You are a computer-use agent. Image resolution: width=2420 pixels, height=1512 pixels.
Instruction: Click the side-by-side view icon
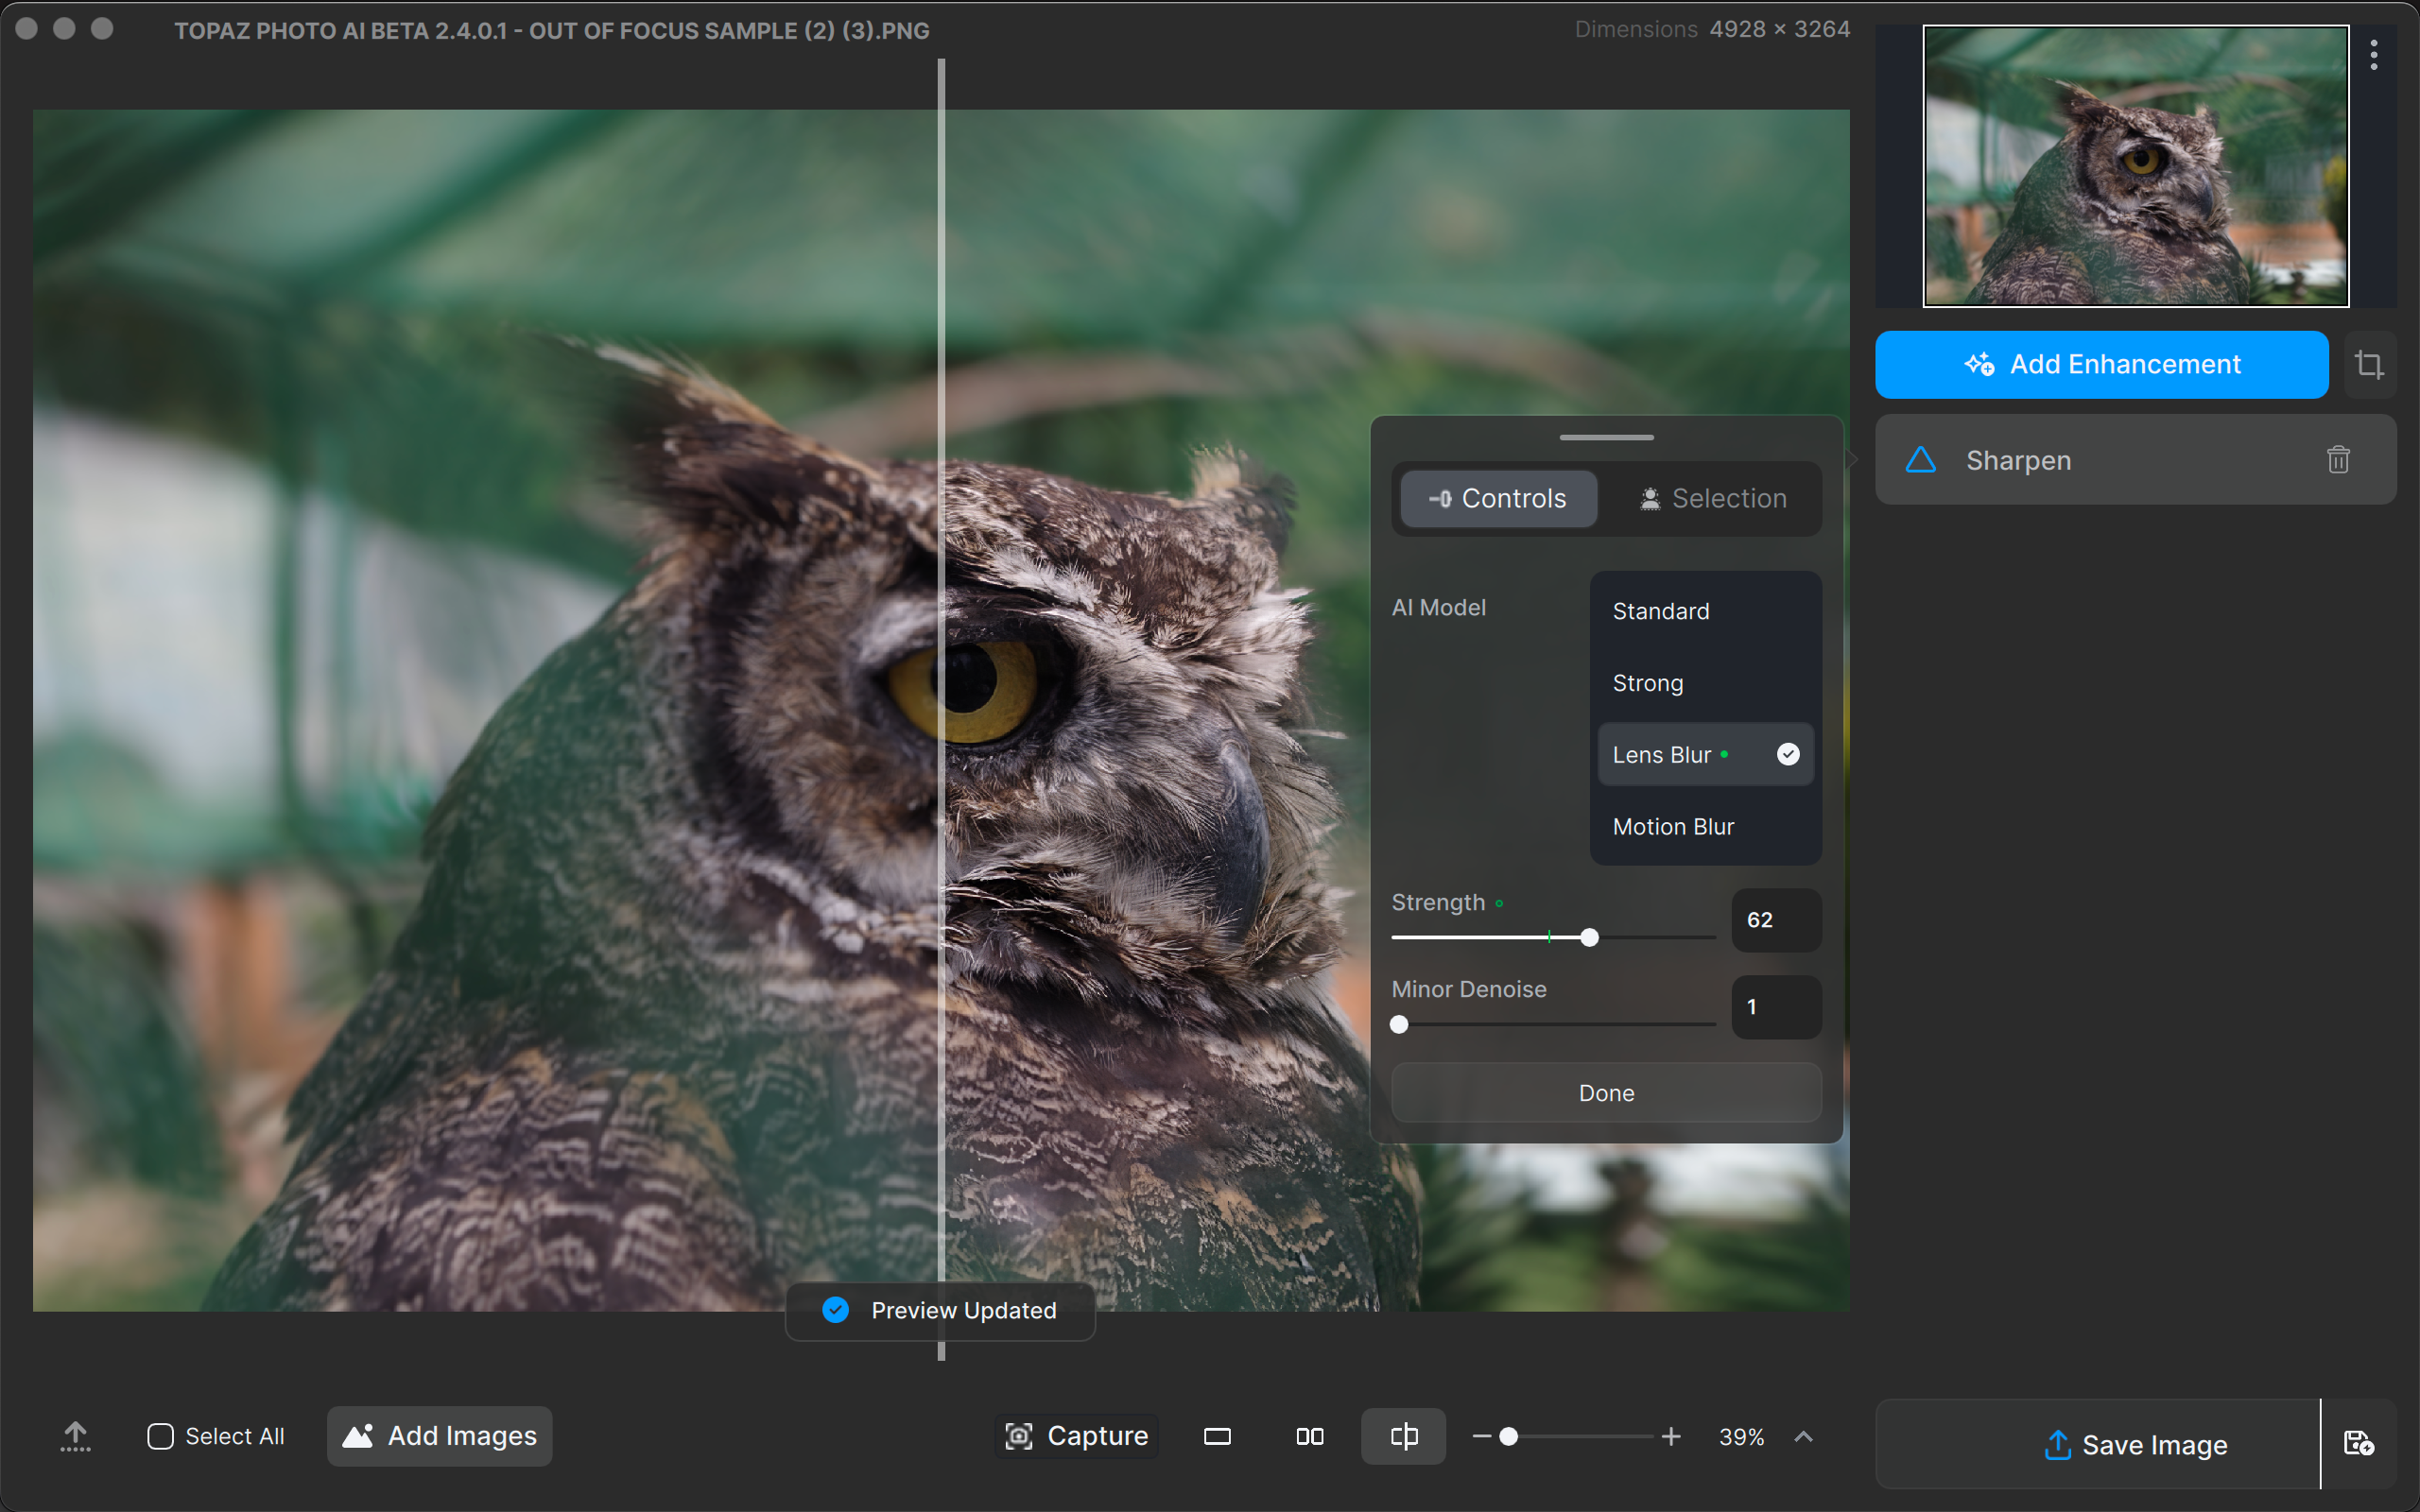pyautogui.click(x=1308, y=1435)
